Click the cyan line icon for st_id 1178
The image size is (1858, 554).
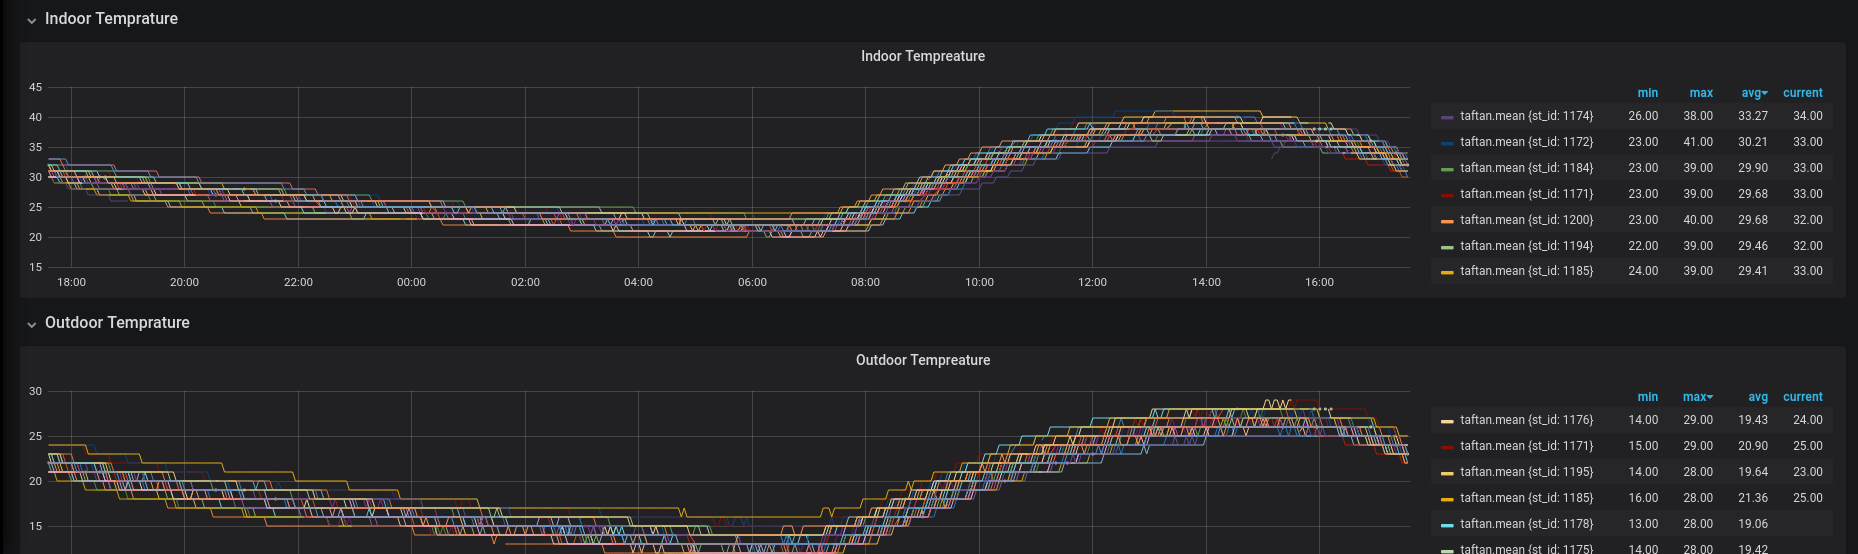point(1447,525)
